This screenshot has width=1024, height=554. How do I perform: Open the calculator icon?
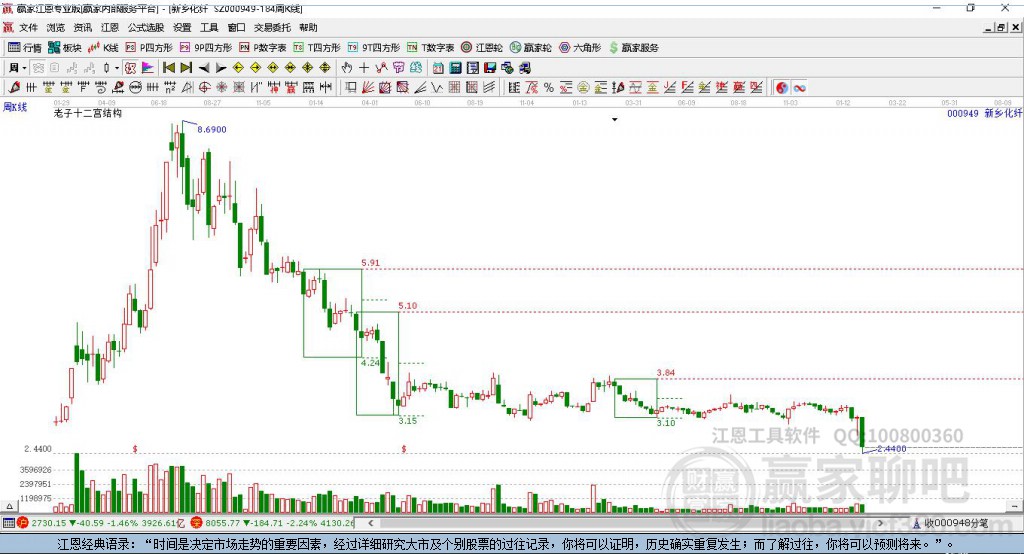(455, 68)
